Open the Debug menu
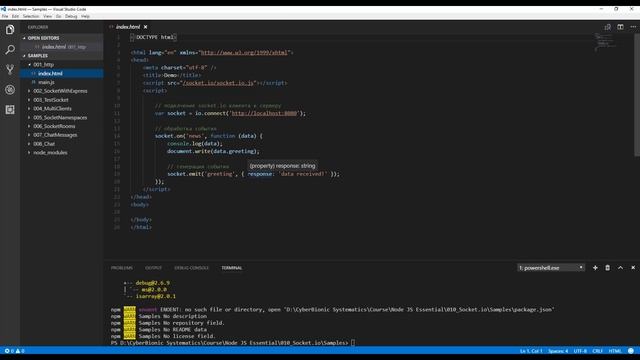Screen dimensions: 640x360 point(71,16)
